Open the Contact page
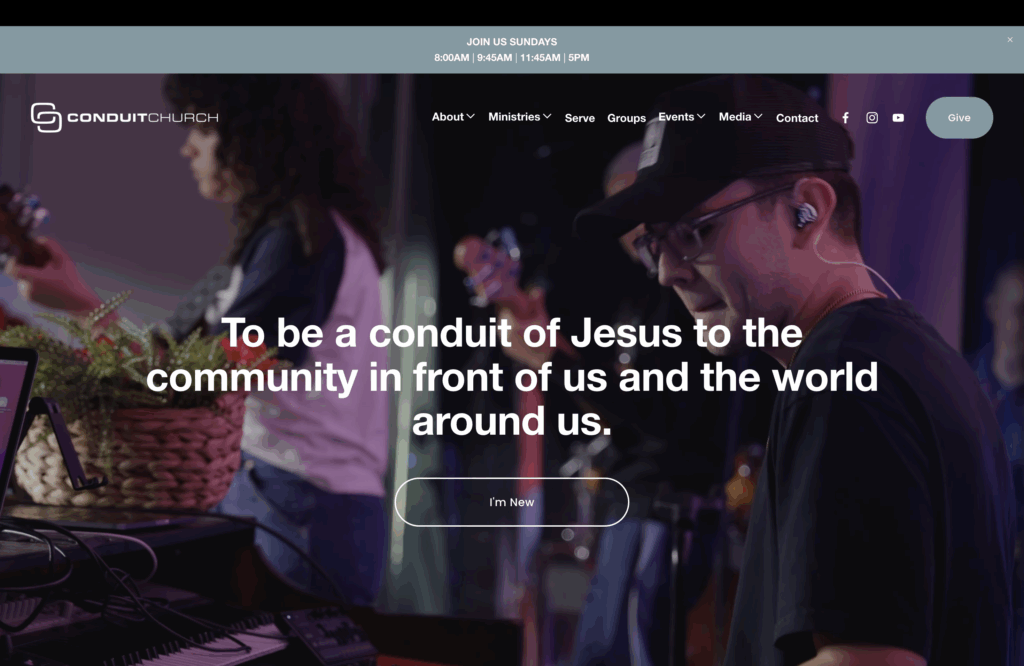 coord(797,118)
